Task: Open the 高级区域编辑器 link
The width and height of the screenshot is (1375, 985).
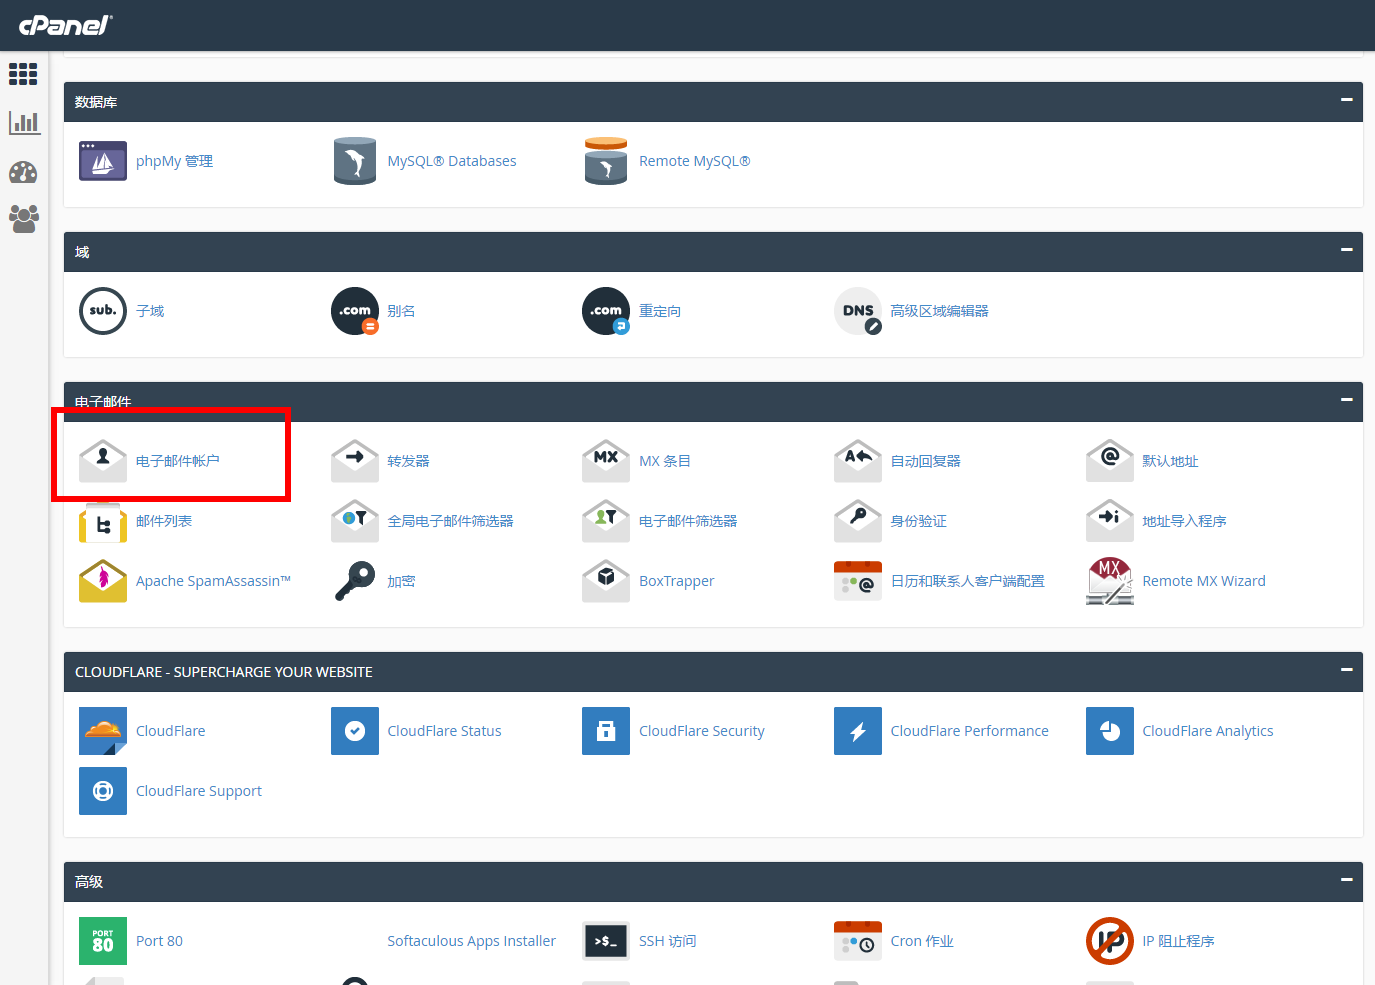Action: [940, 311]
